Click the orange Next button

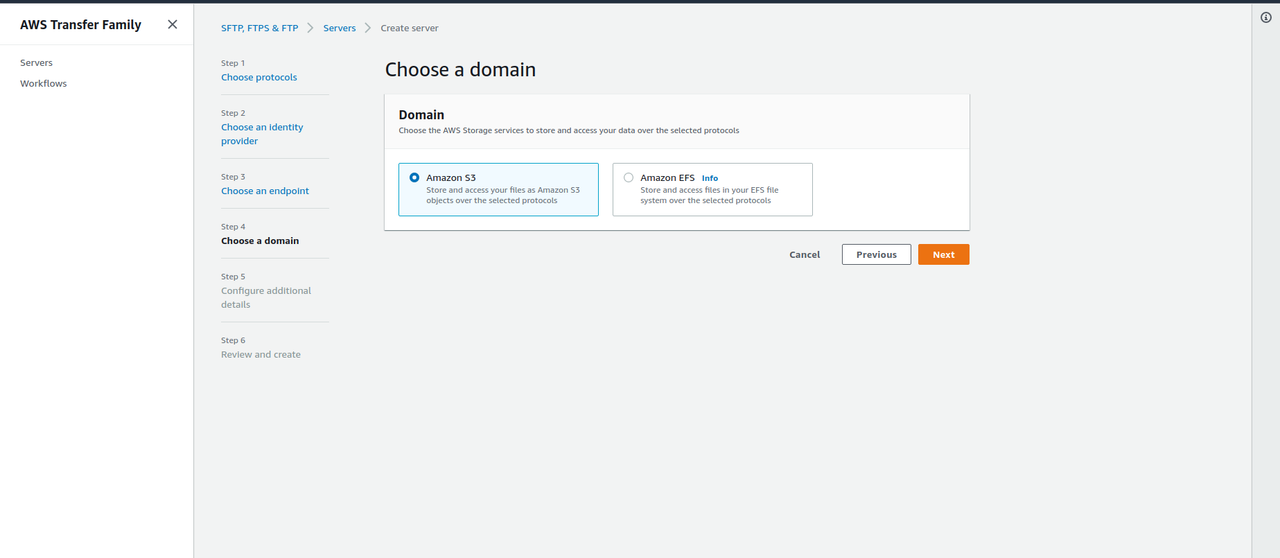tap(943, 255)
